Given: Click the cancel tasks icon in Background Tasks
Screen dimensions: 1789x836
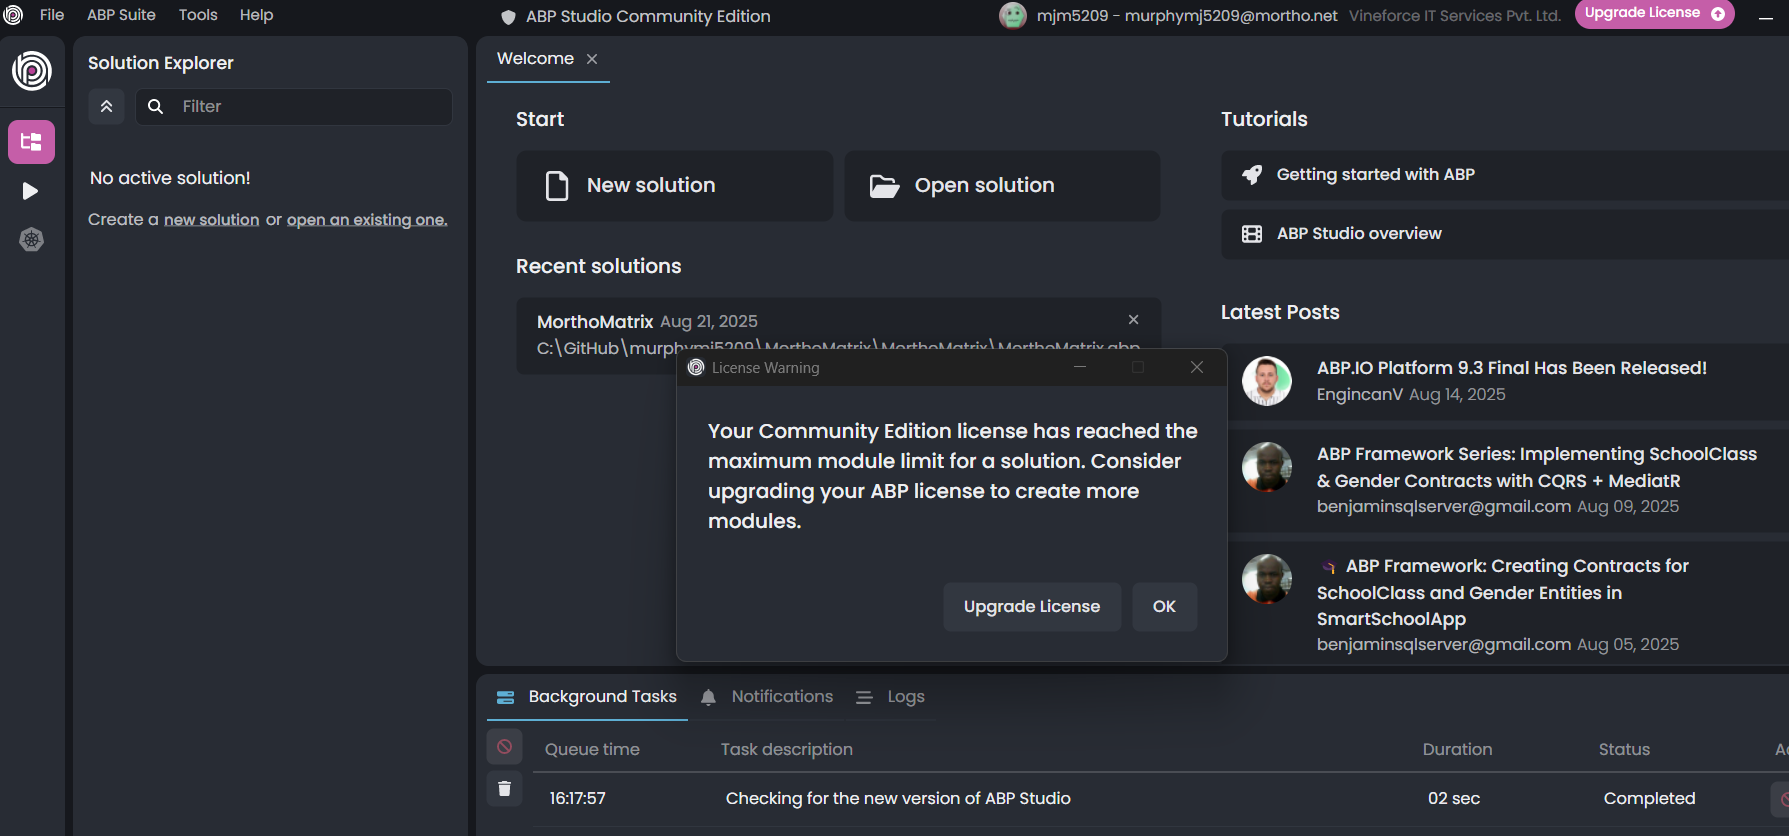Looking at the screenshot, I should pyautogui.click(x=504, y=747).
